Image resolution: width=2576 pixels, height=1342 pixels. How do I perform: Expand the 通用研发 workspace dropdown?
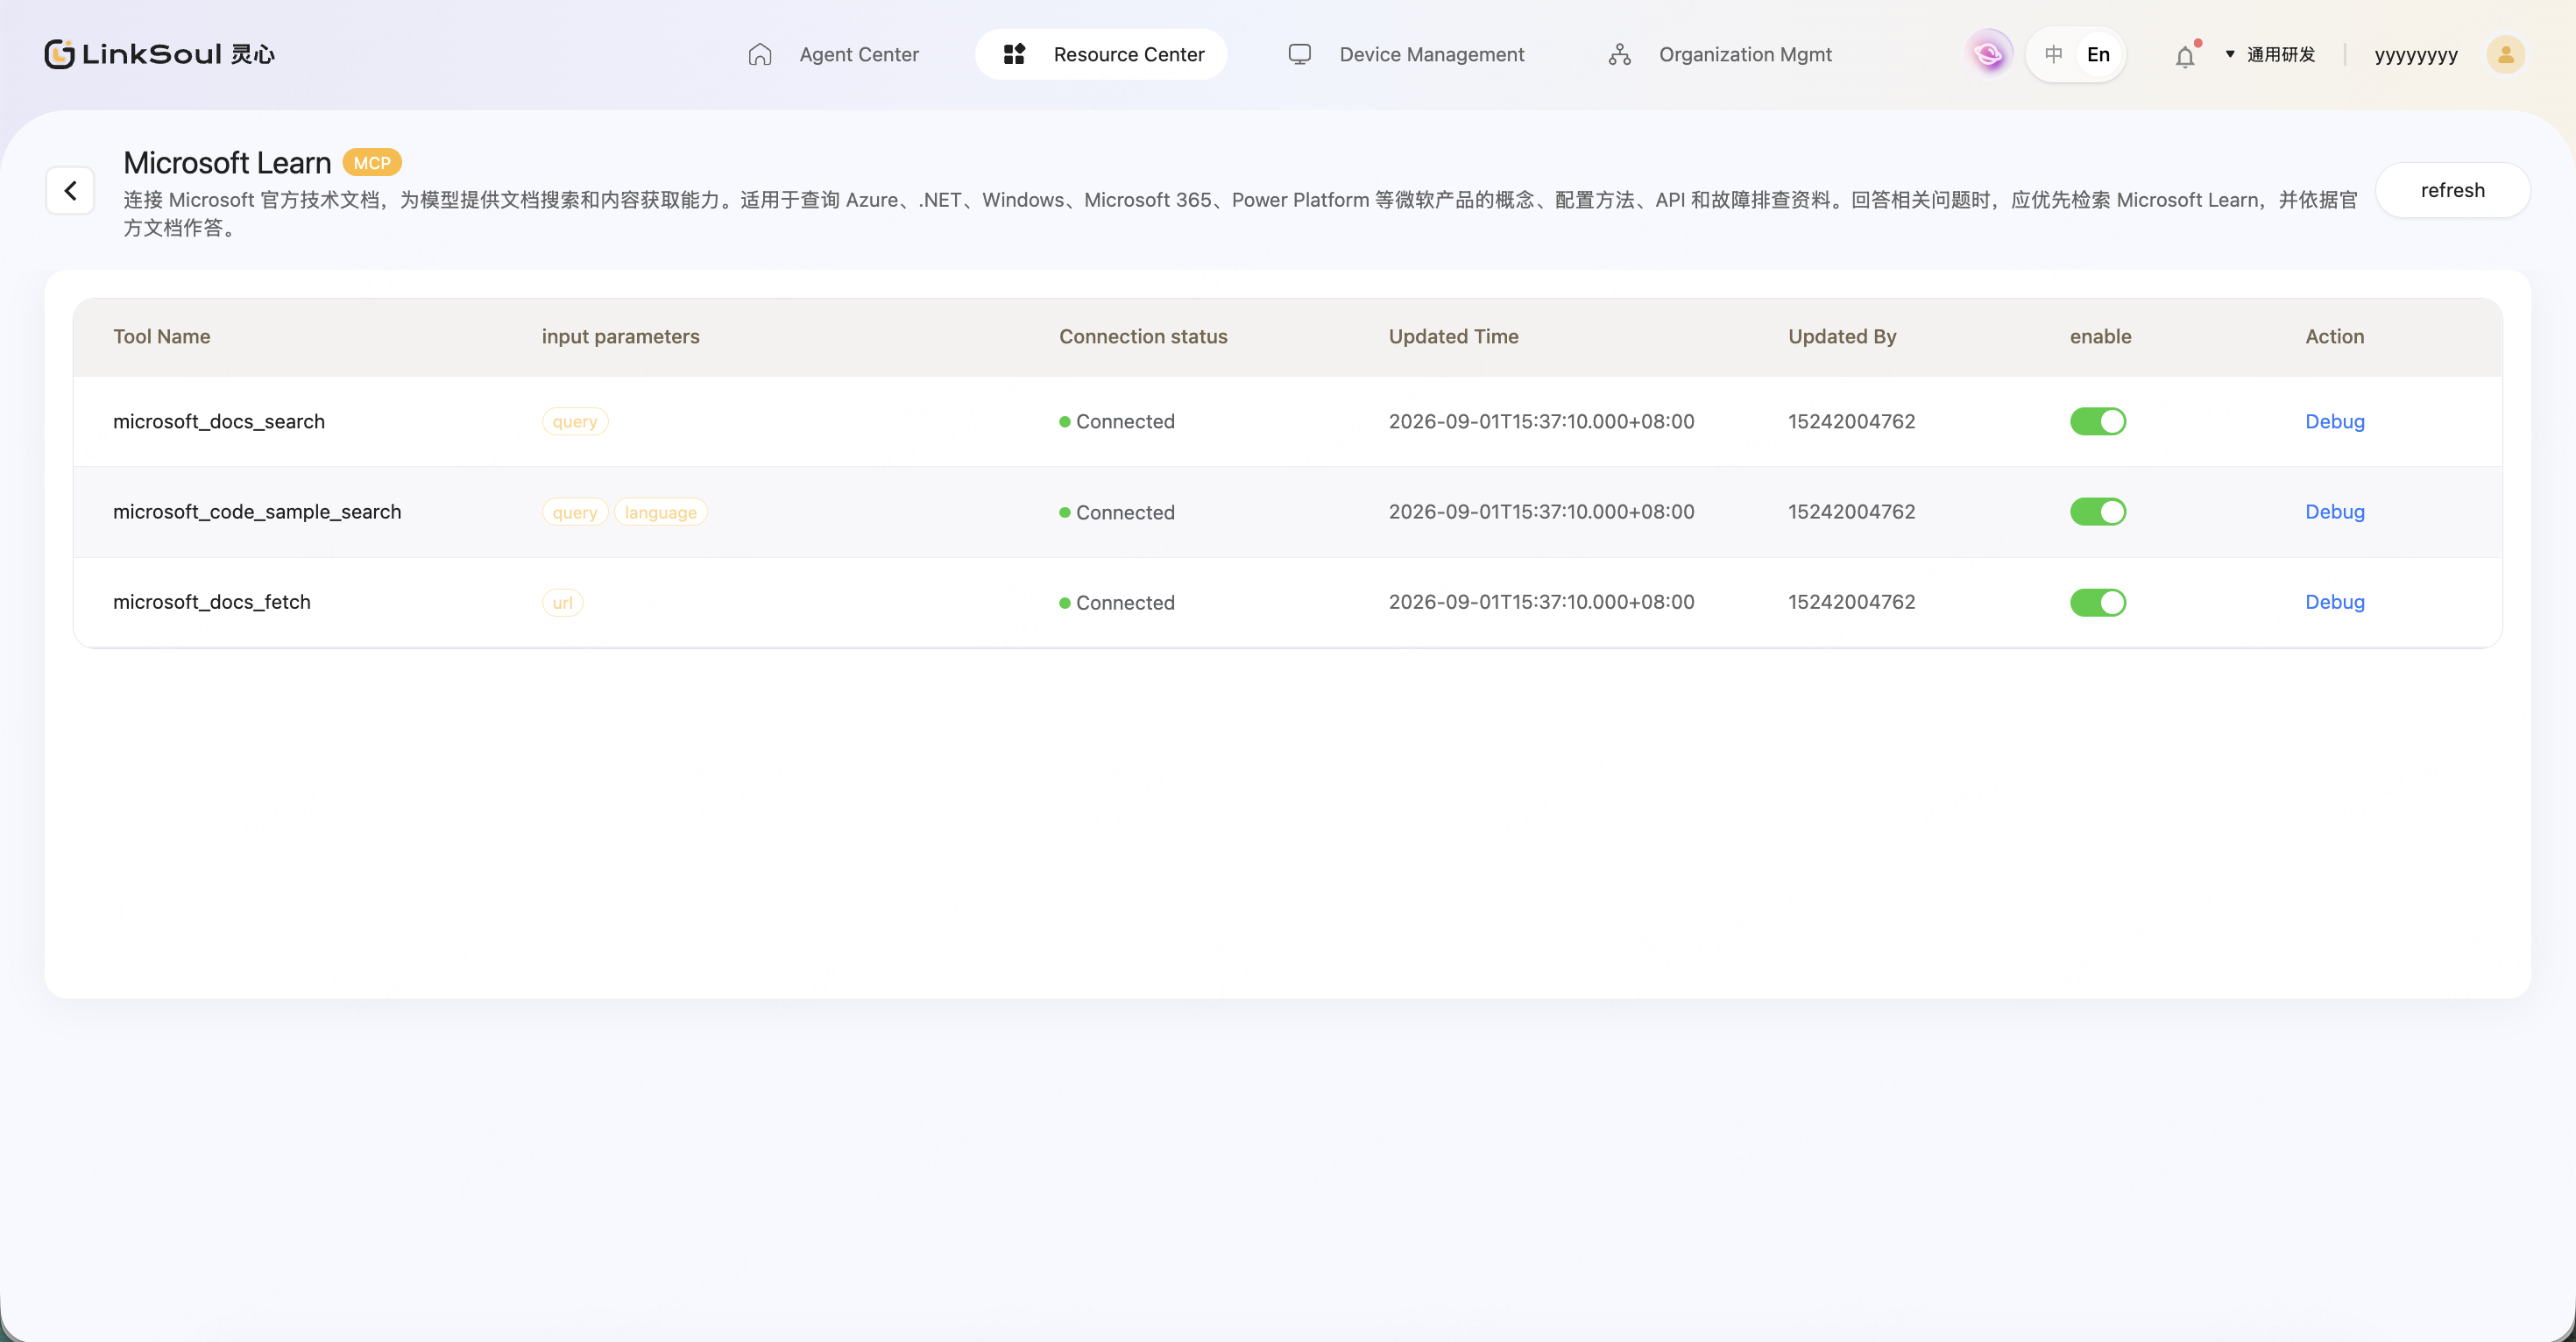tap(2270, 54)
